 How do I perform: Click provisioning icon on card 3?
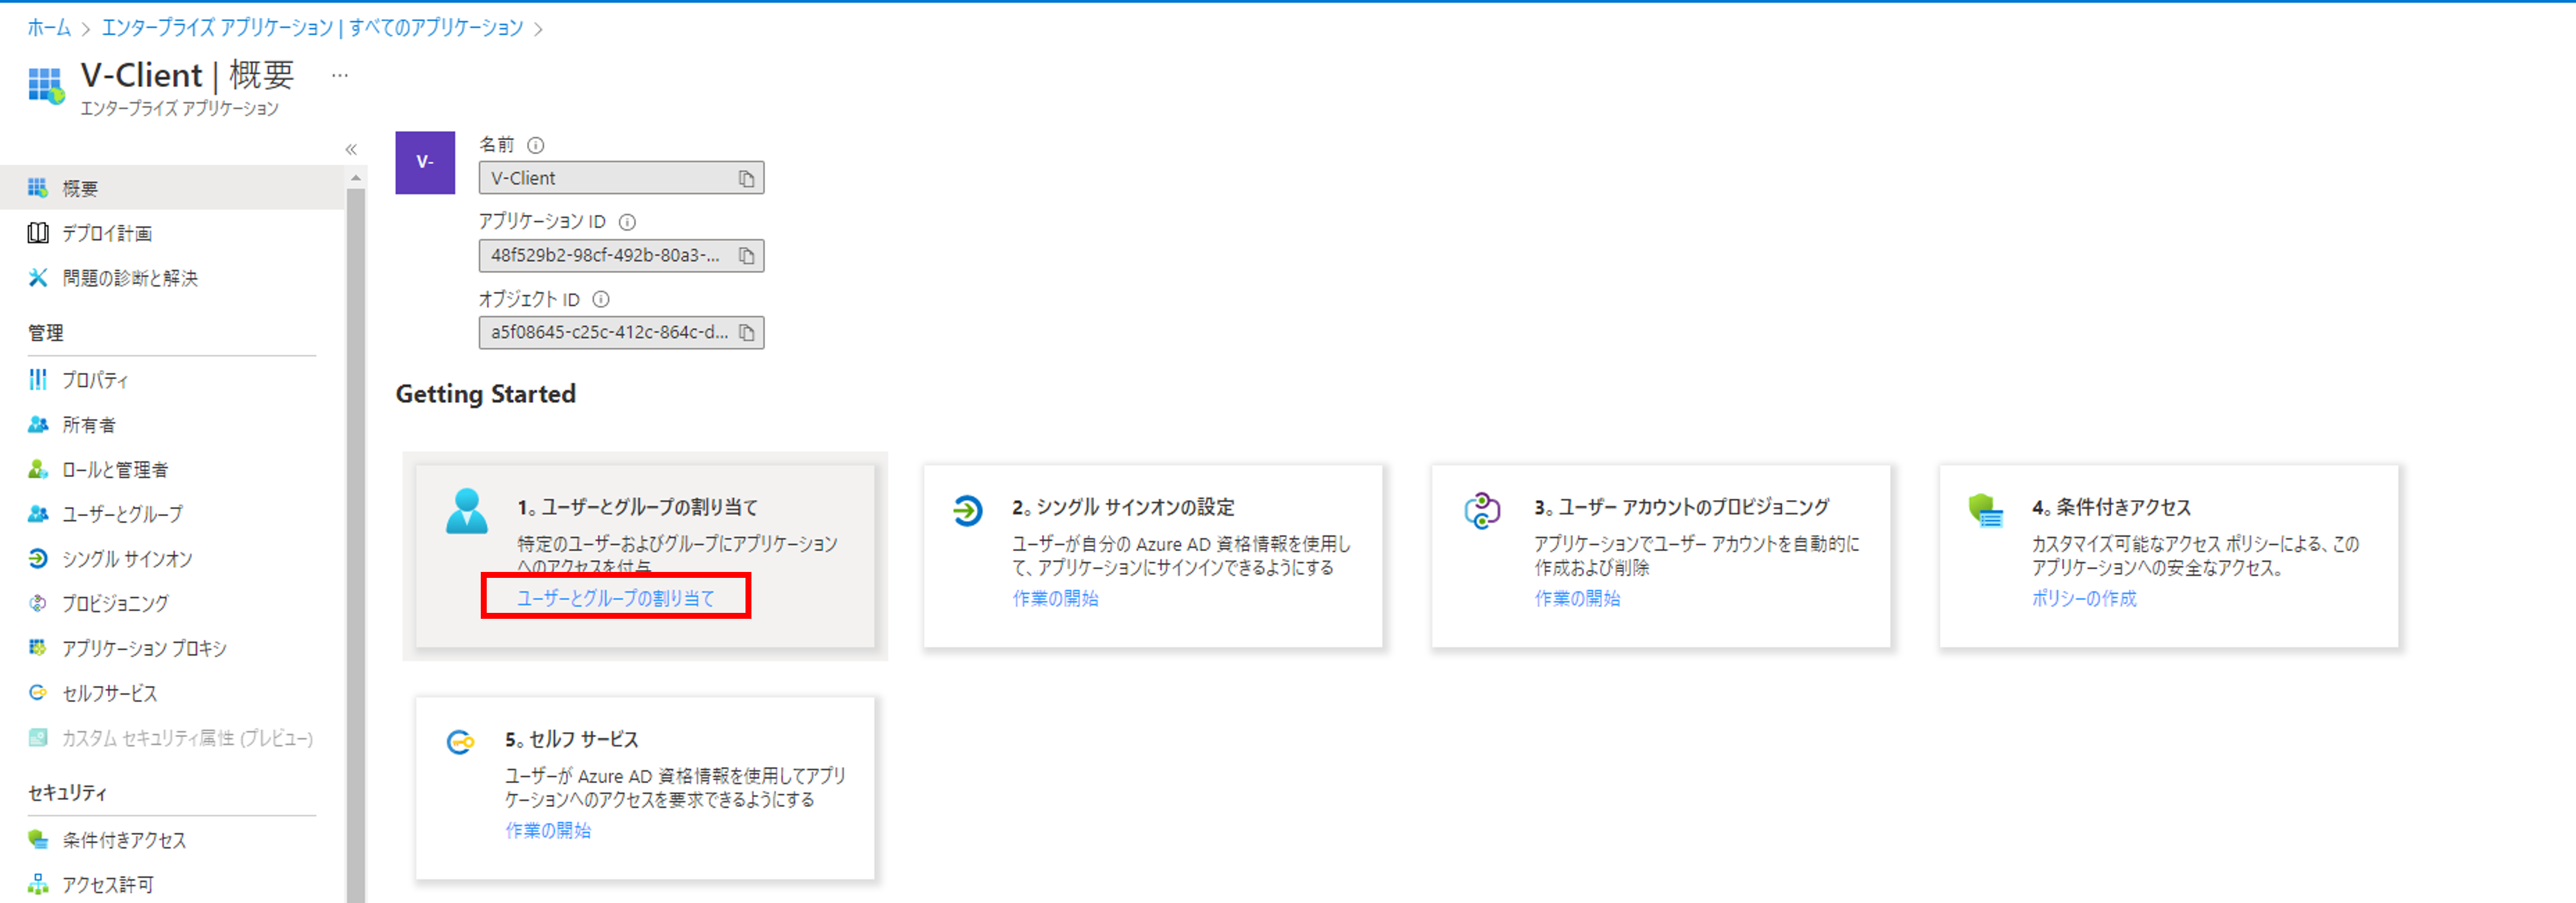point(1482,511)
